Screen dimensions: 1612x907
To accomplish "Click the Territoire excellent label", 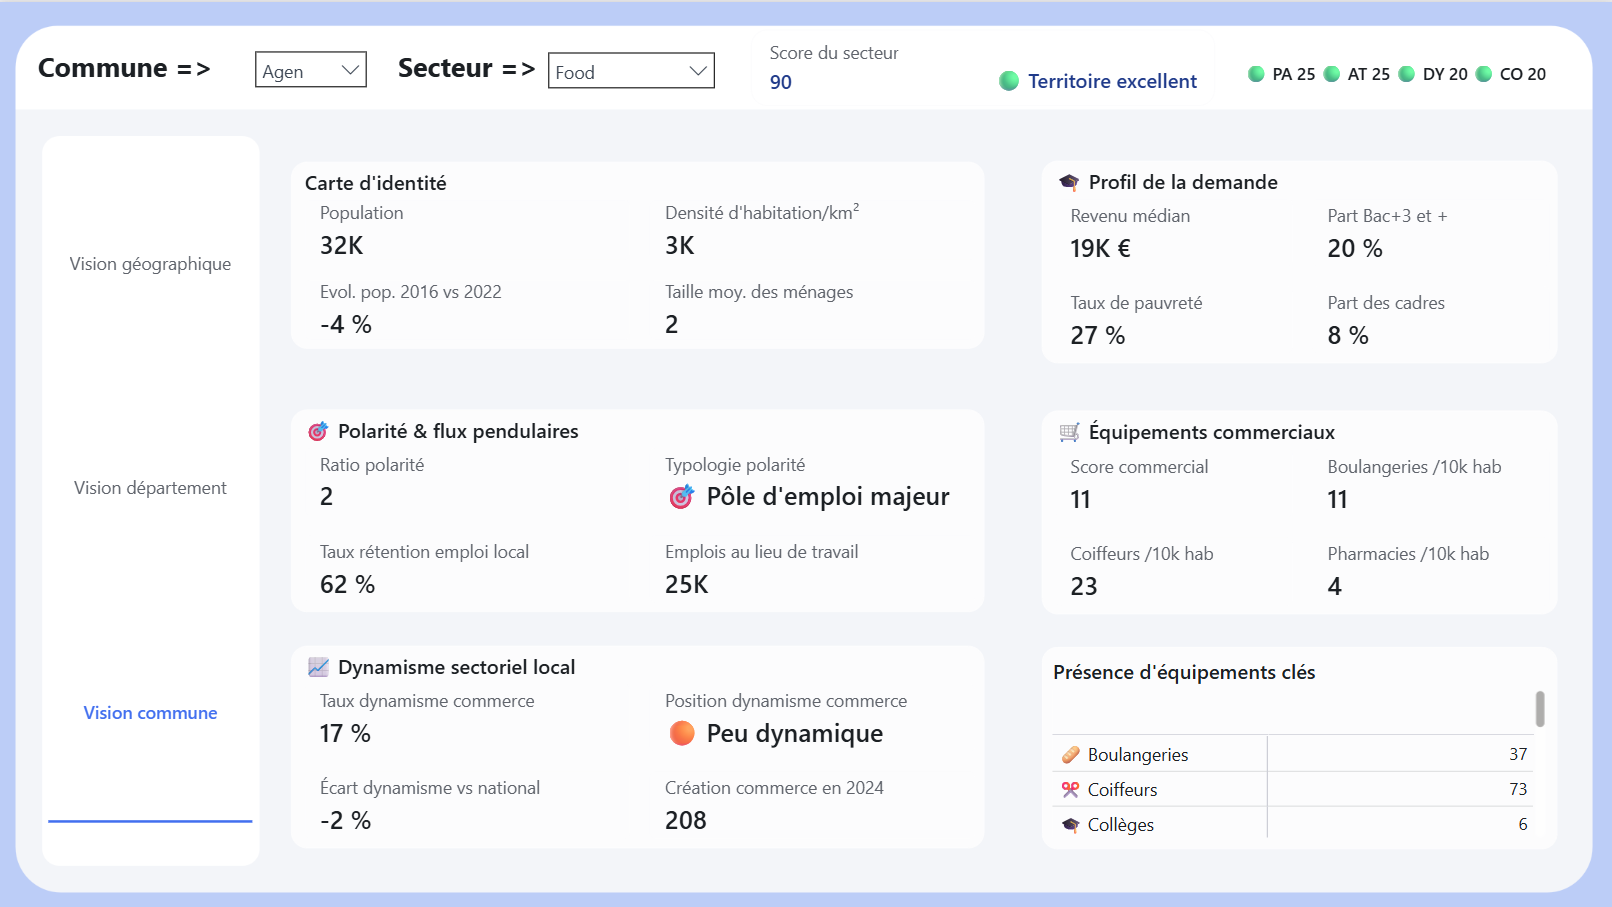I will tap(1112, 81).
